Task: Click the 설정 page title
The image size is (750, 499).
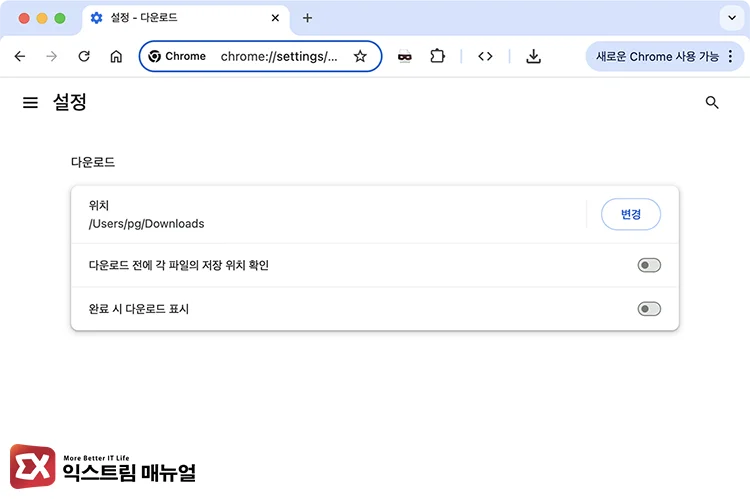Action: click(x=70, y=102)
